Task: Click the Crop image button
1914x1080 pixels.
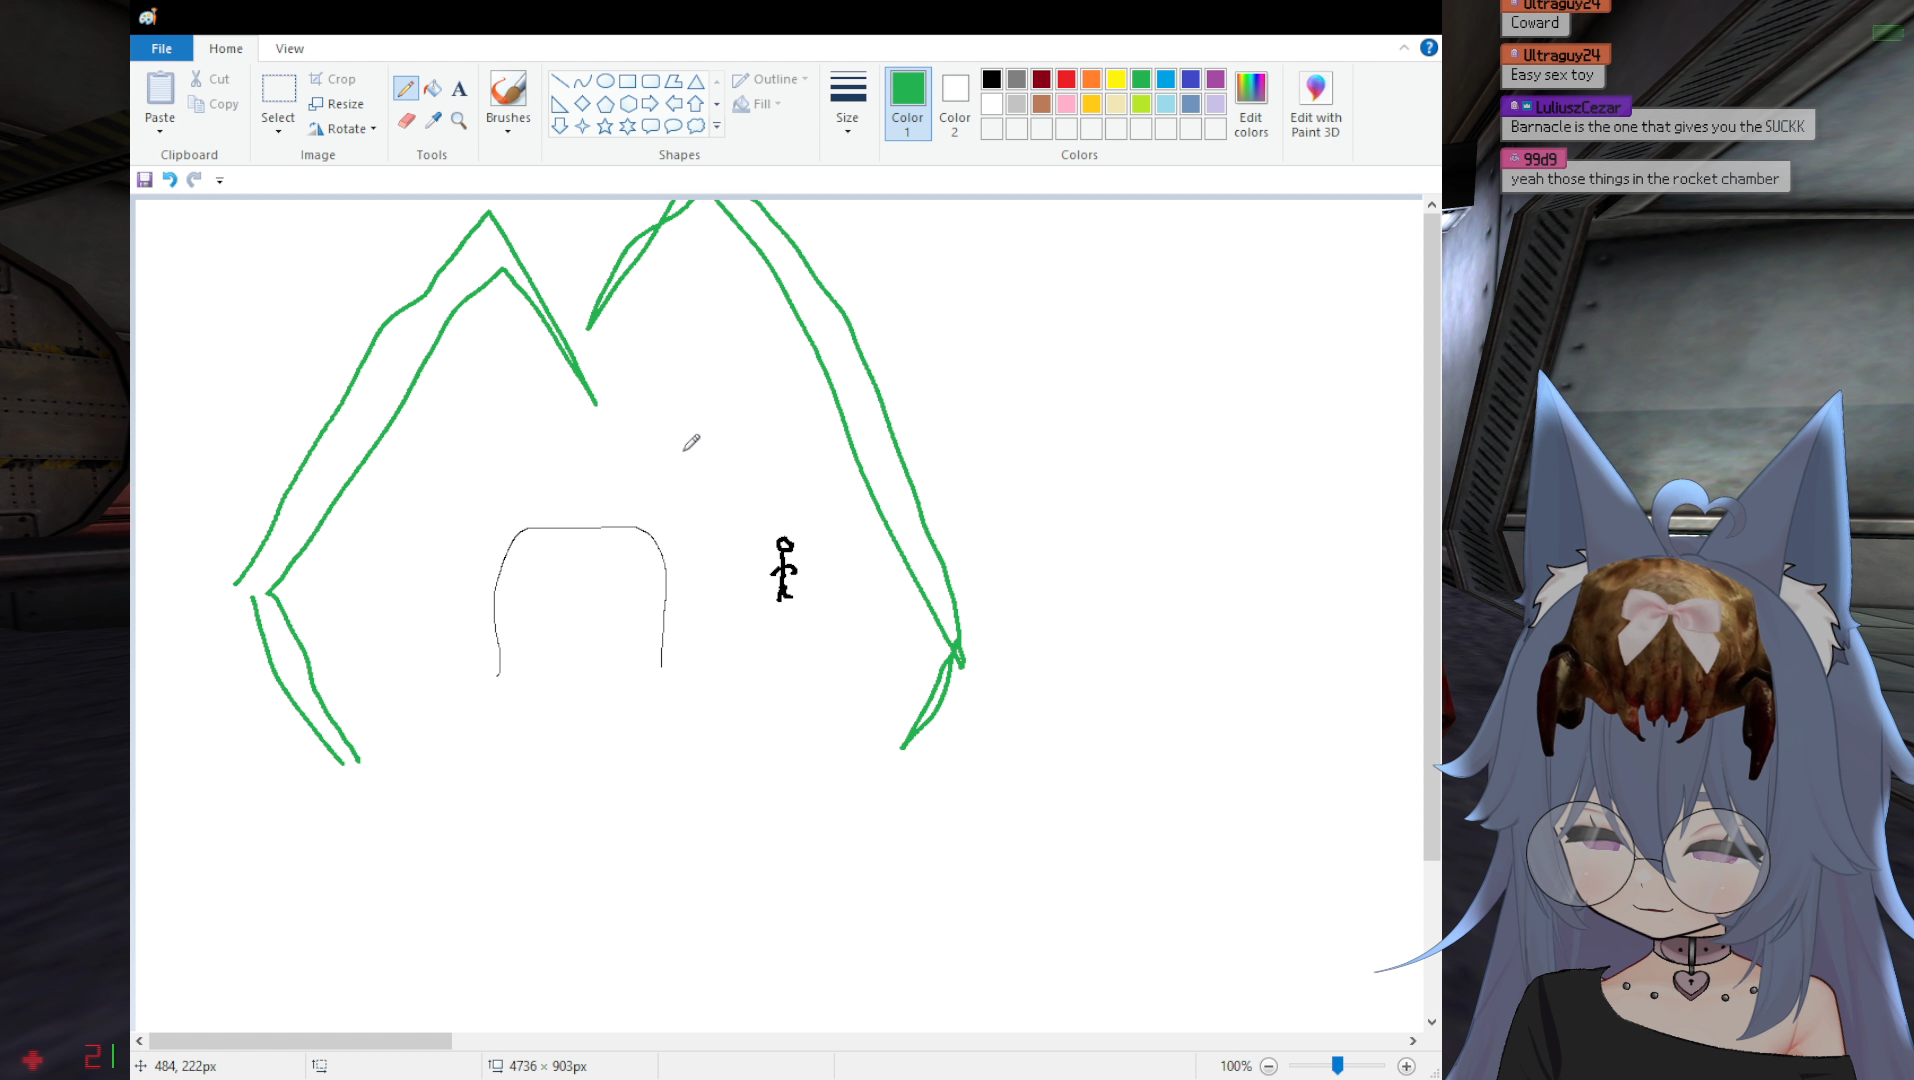Action: (x=332, y=79)
